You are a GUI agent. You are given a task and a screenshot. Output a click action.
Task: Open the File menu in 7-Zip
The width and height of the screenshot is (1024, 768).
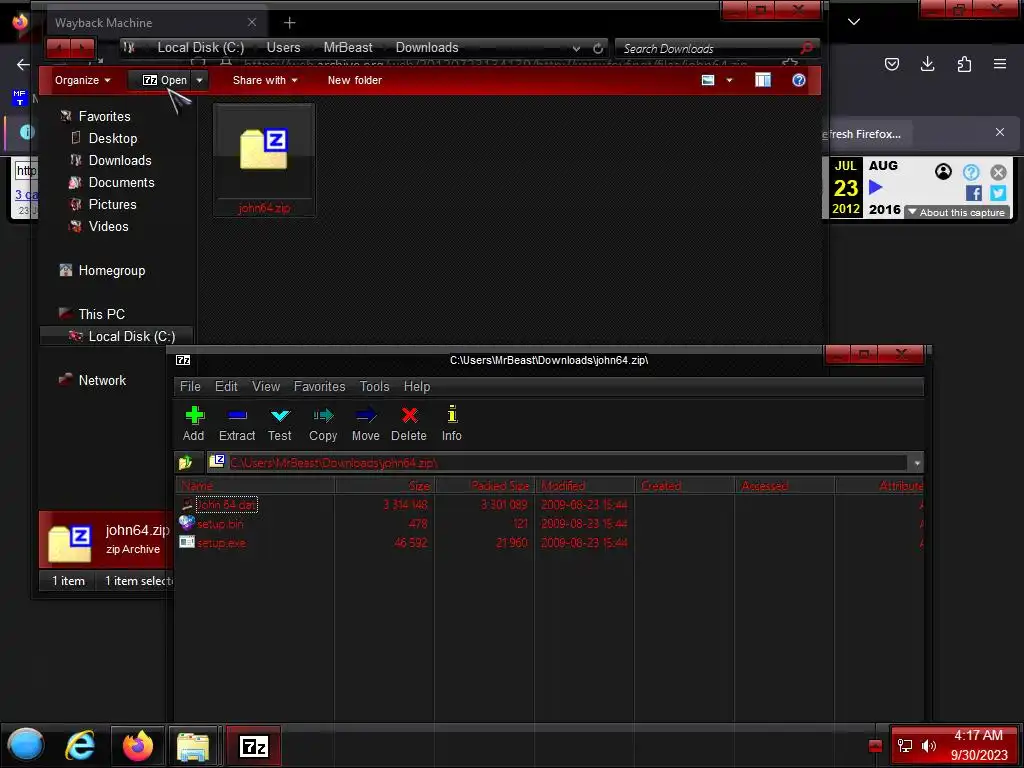(190, 387)
